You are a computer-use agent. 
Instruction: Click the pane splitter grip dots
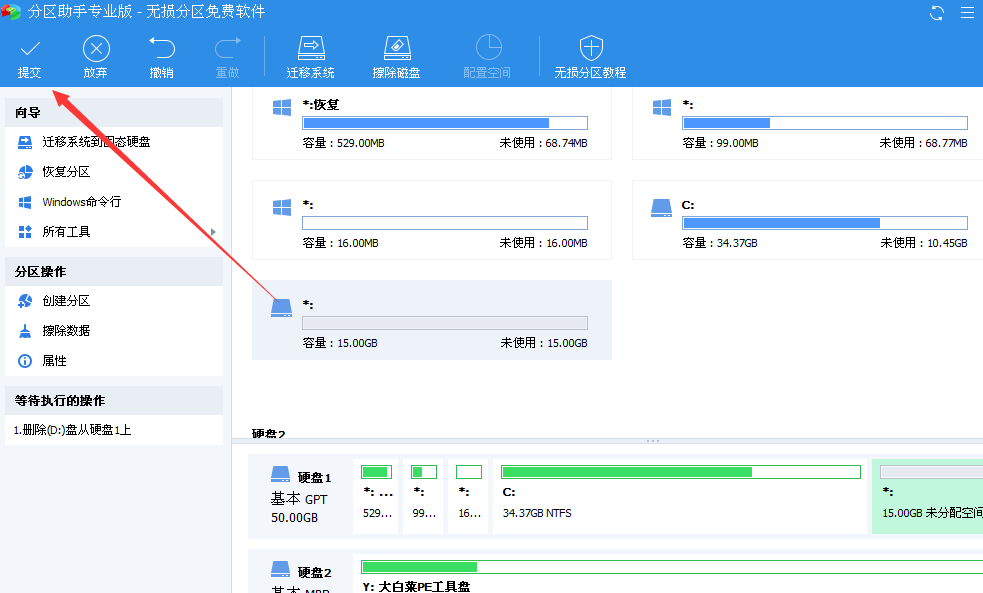tap(653, 441)
